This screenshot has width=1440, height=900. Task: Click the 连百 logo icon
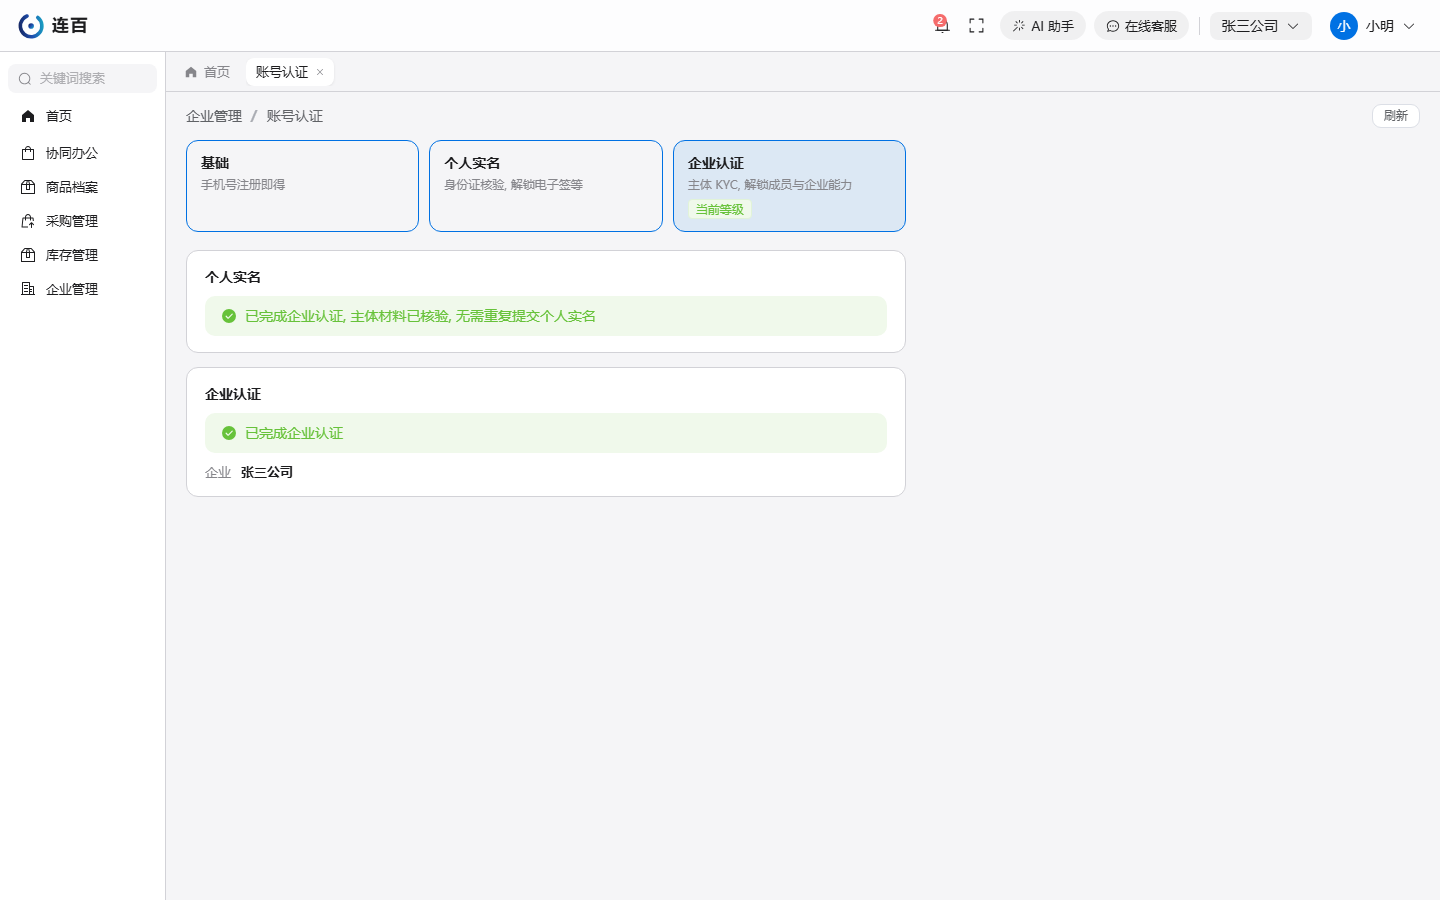coord(31,26)
